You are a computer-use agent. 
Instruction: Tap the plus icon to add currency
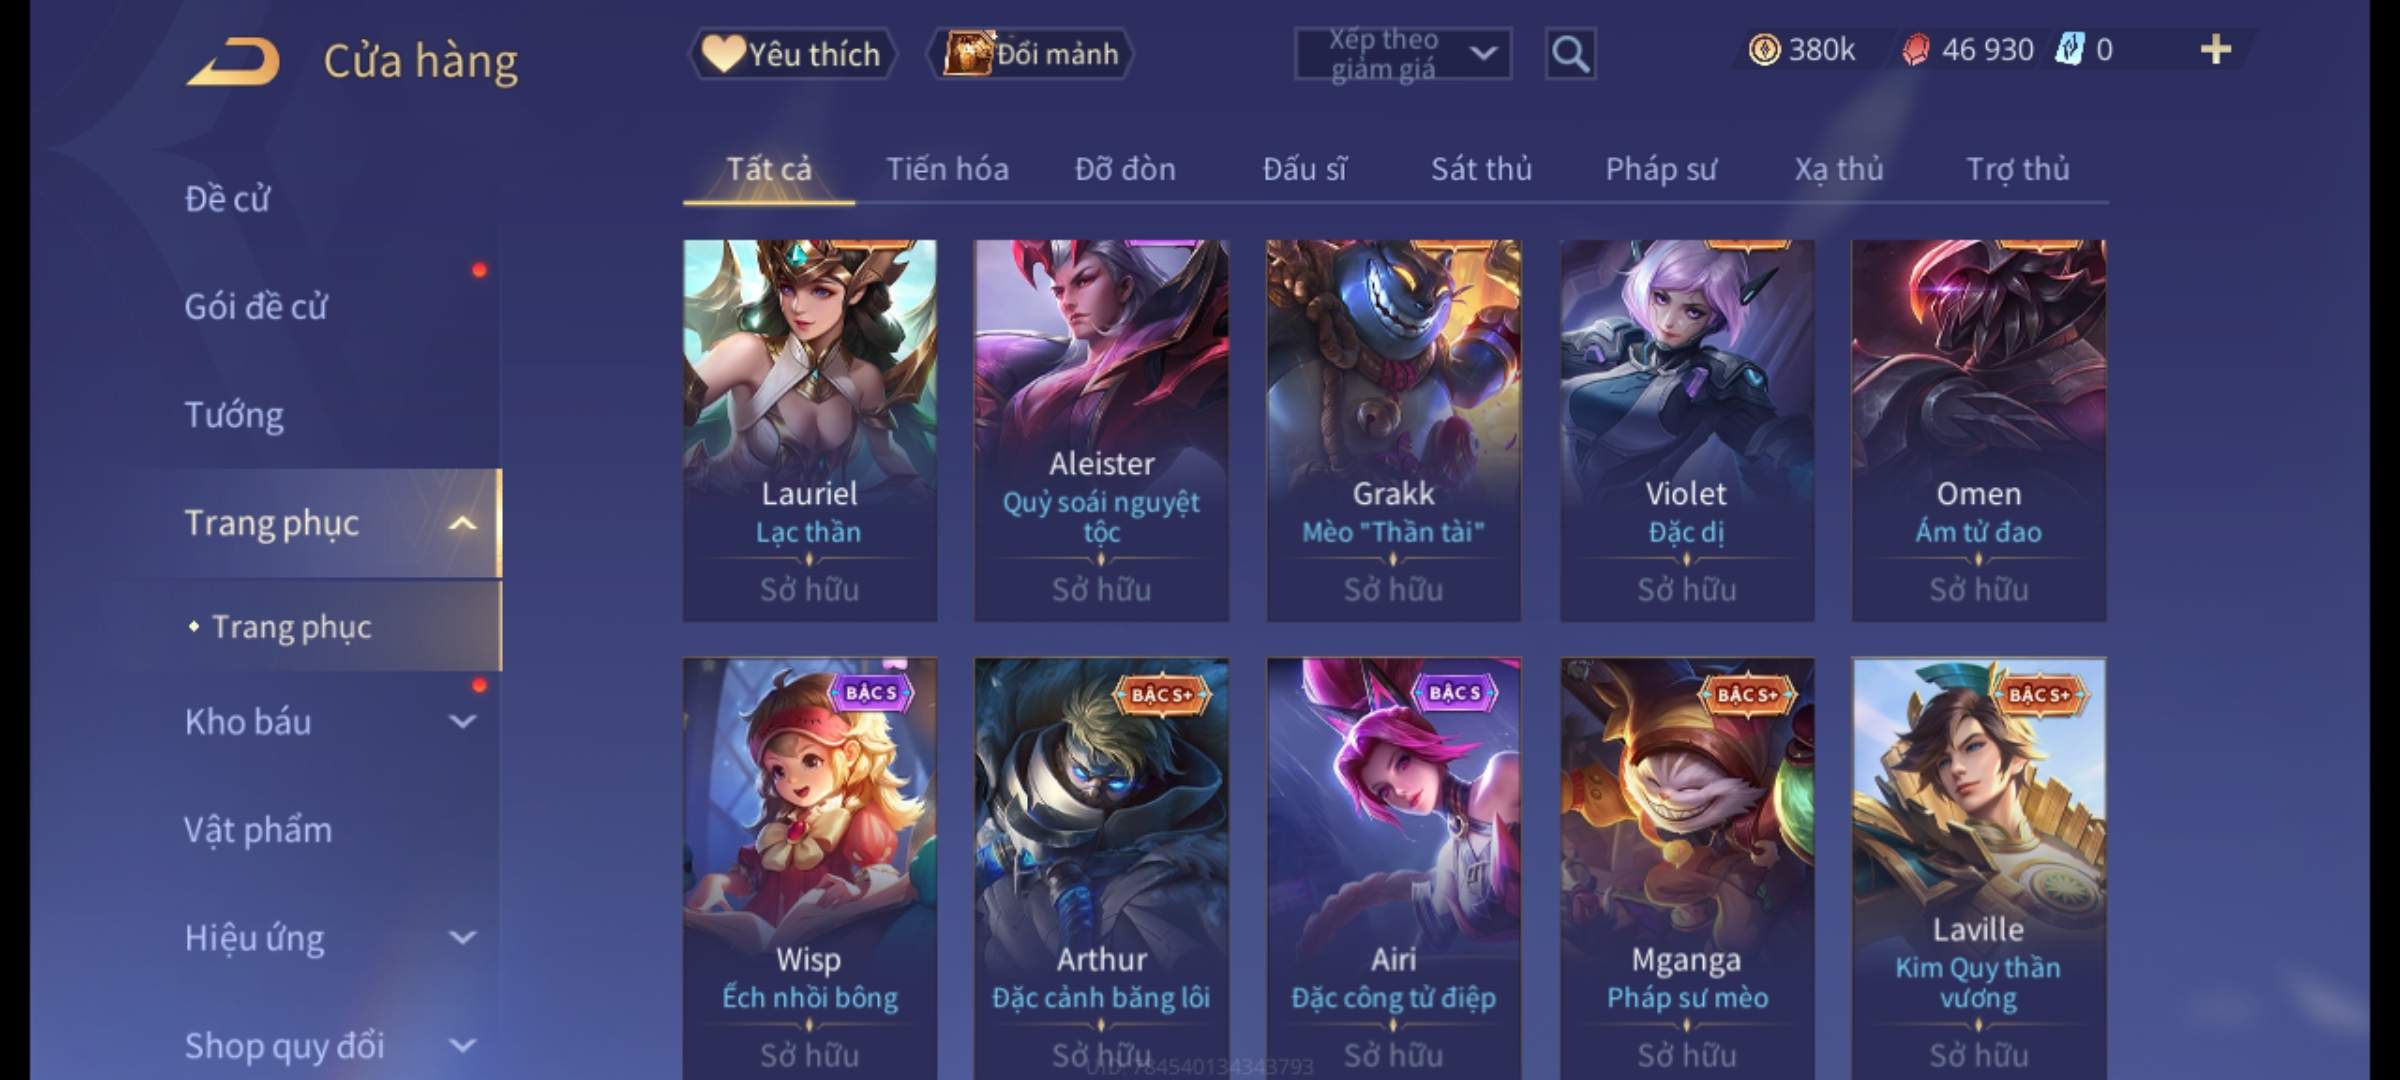click(x=2216, y=50)
